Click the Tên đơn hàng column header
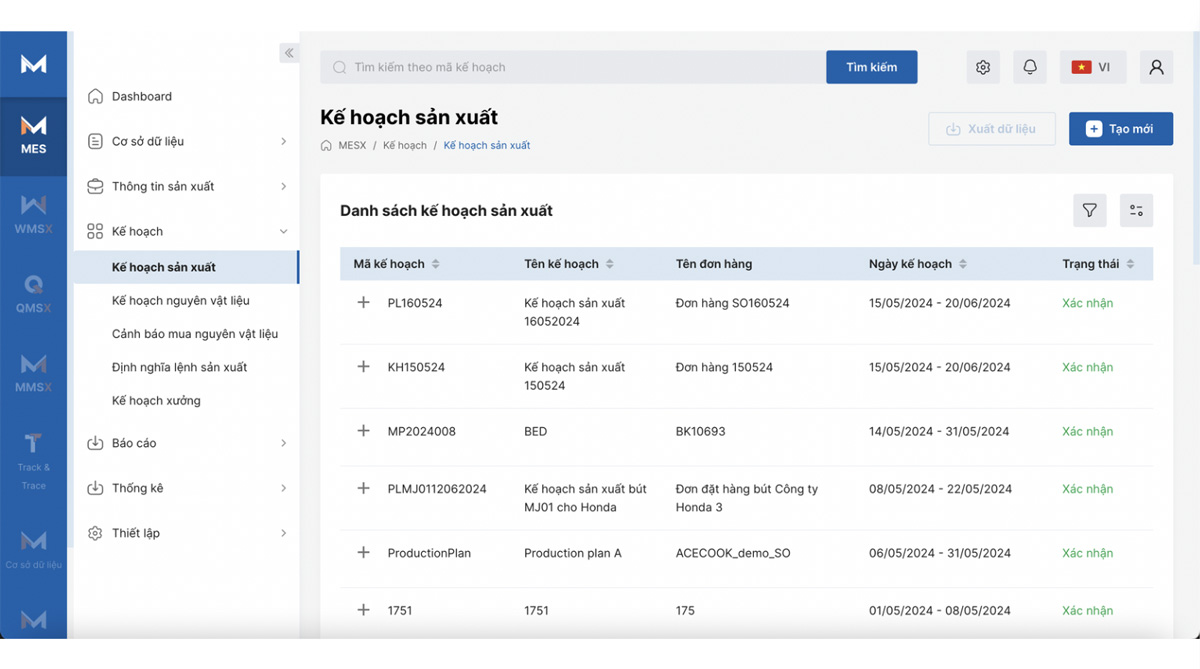The width and height of the screenshot is (1200, 669). (x=714, y=264)
